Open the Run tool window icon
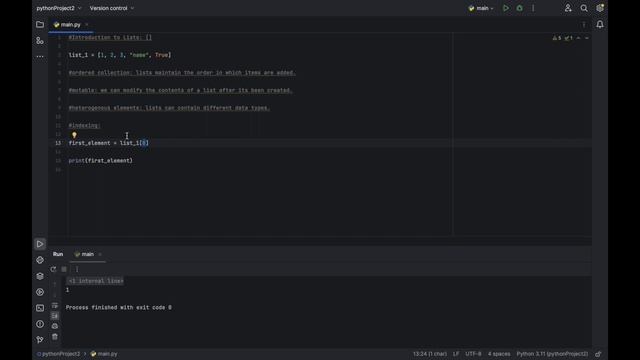Viewport: 640px width, 360px height. click(40, 244)
